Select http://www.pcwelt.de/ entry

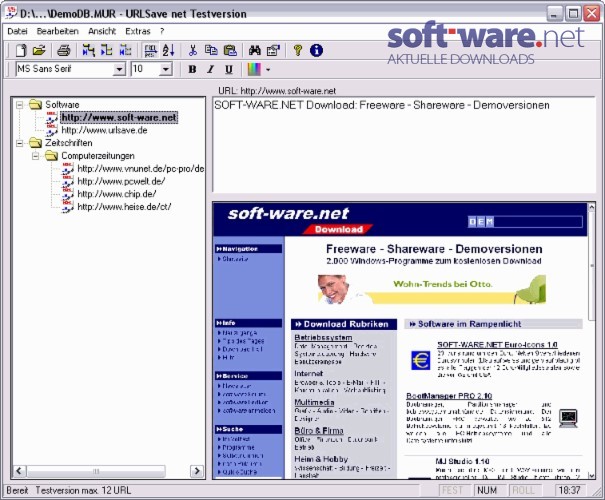pyautogui.click(x=121, y=181)
